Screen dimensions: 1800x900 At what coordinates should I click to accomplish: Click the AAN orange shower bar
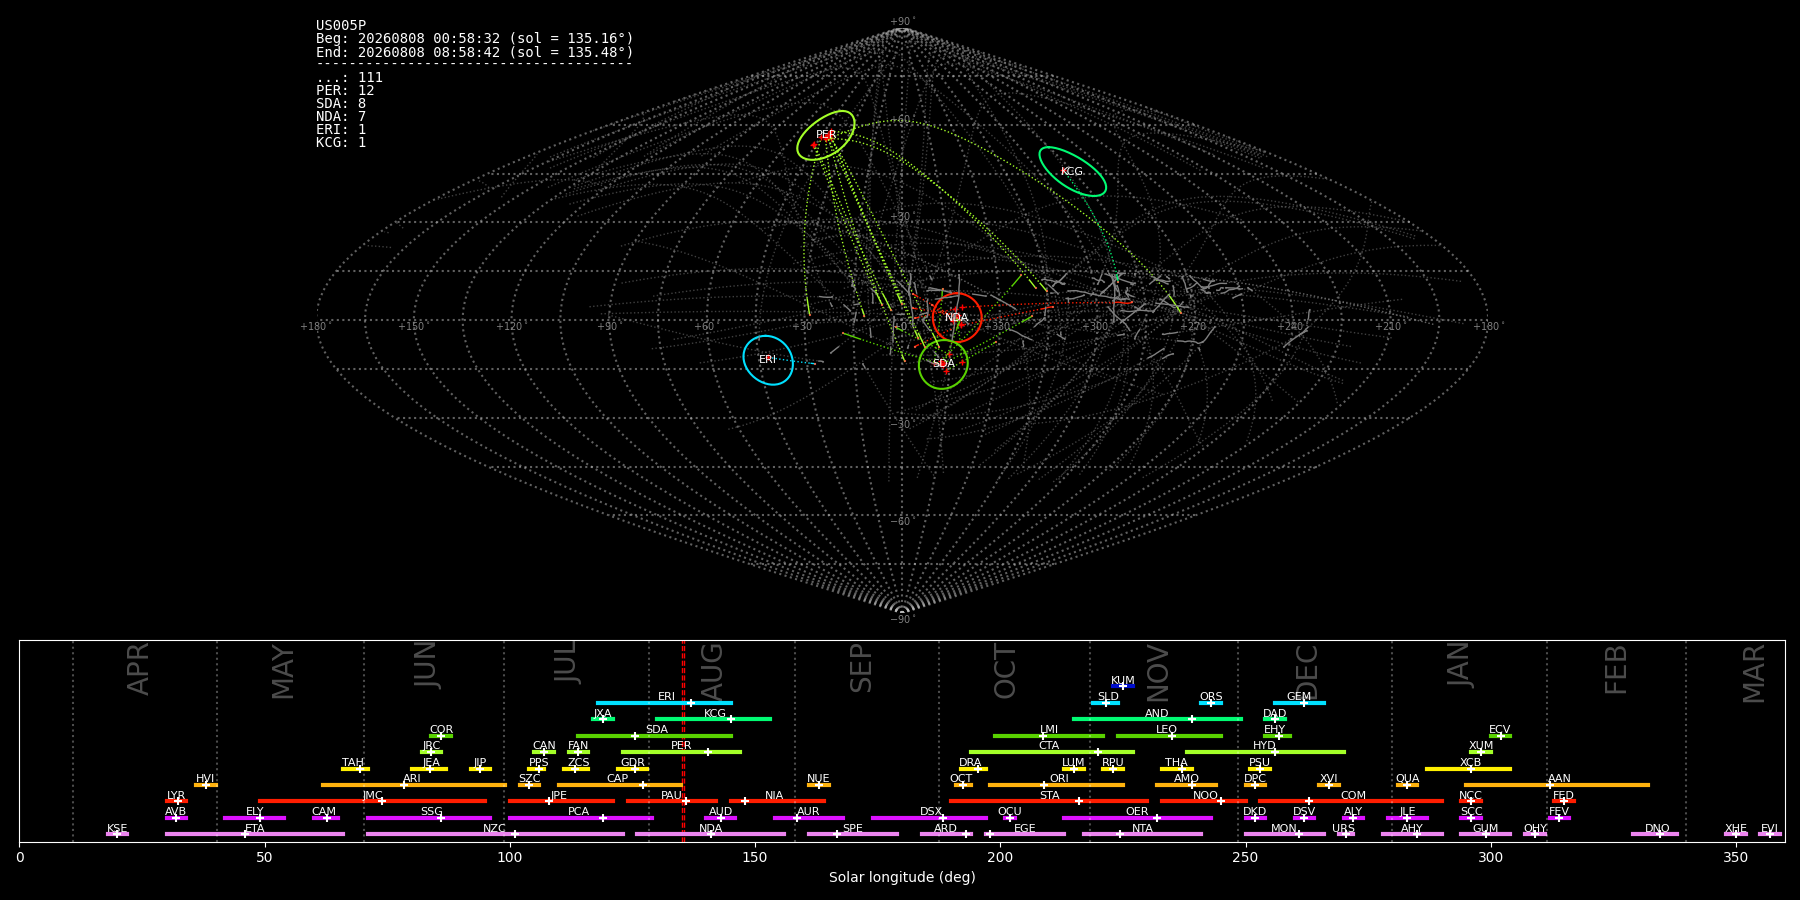pos(1557,785)
